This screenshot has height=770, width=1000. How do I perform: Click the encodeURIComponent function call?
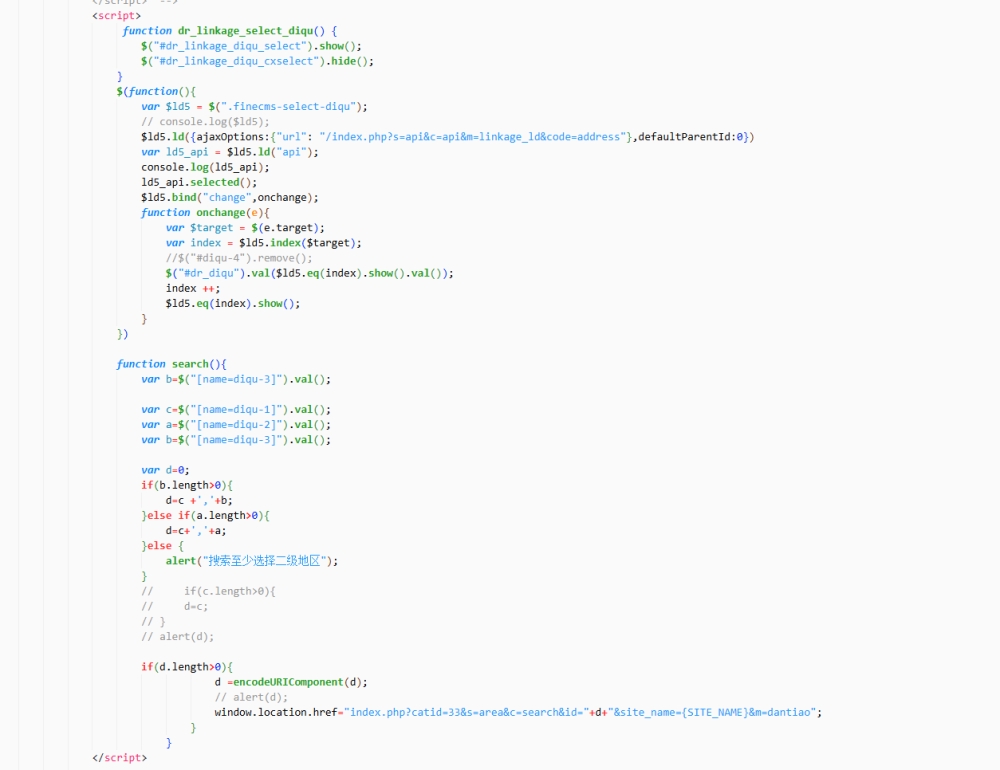288,682
